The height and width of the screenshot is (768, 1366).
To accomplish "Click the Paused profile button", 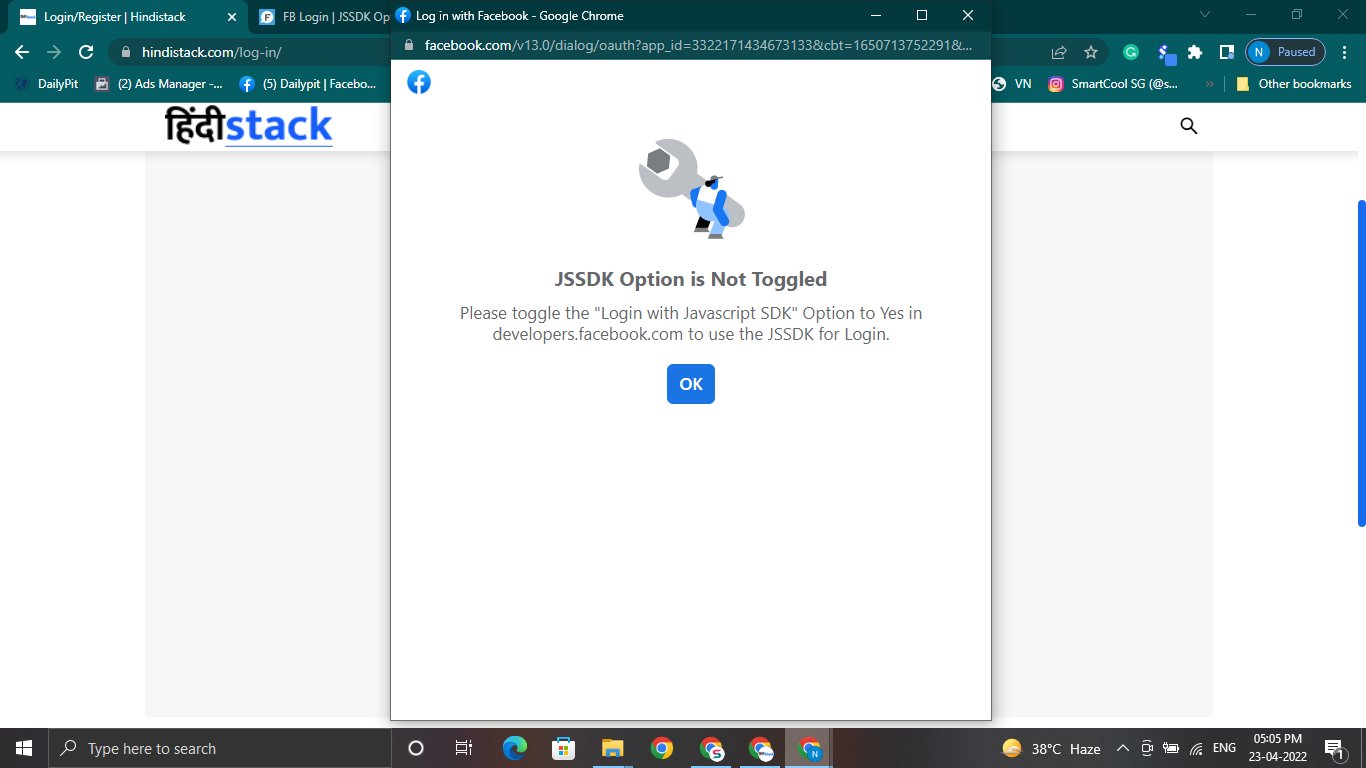I will [x=1286, y=52].
